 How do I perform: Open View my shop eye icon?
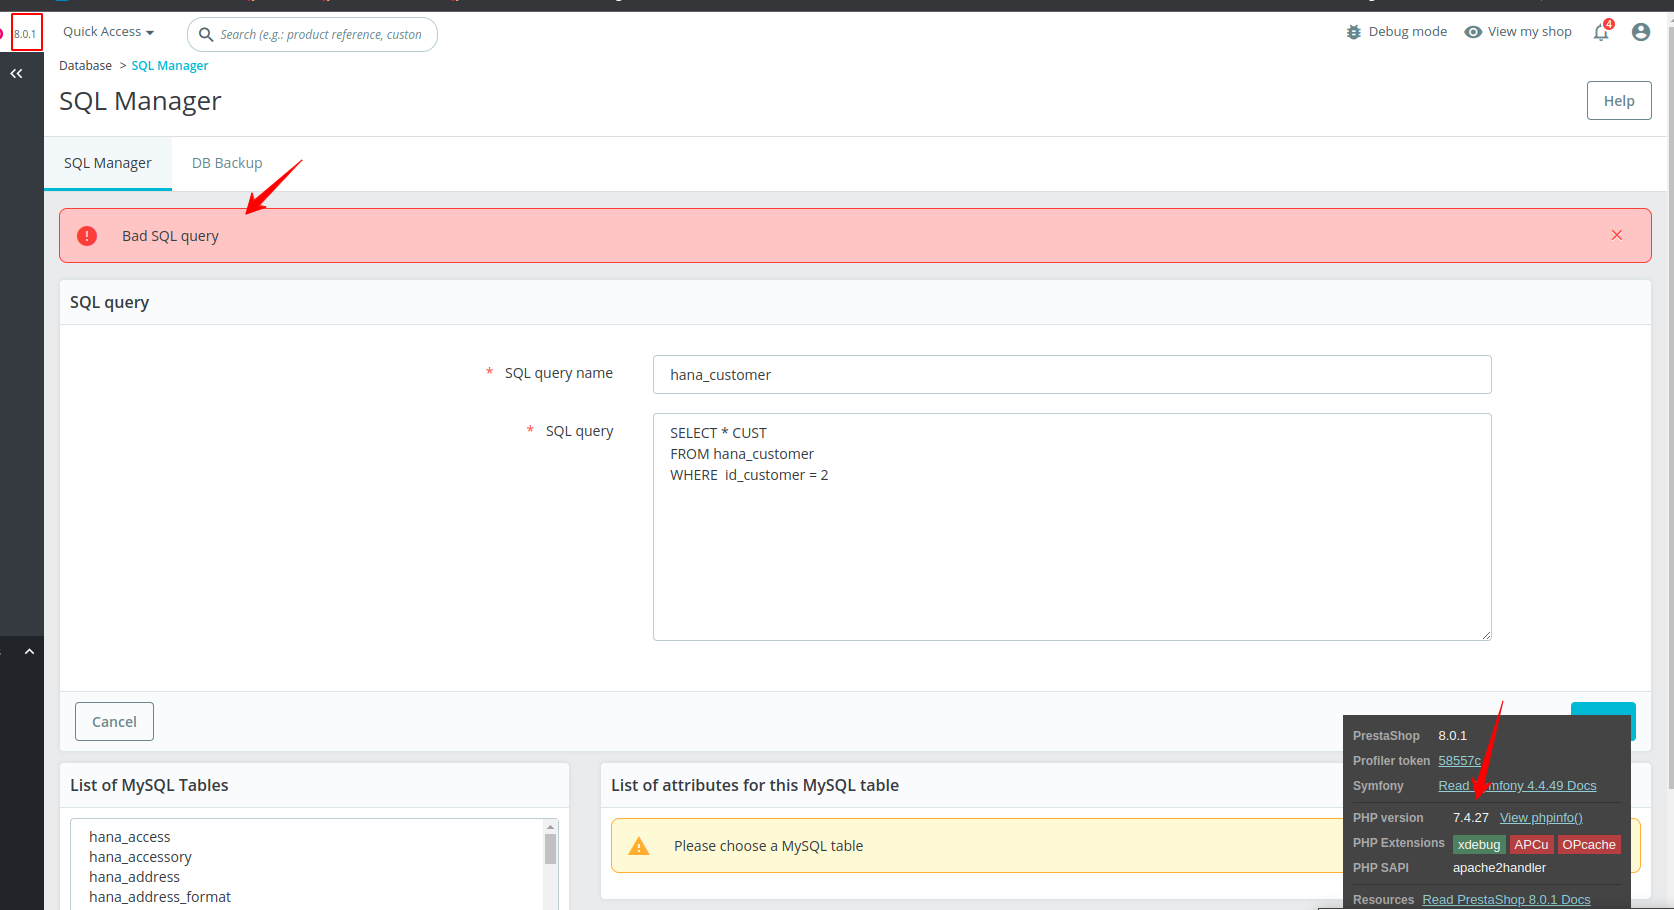point(1473,31)
